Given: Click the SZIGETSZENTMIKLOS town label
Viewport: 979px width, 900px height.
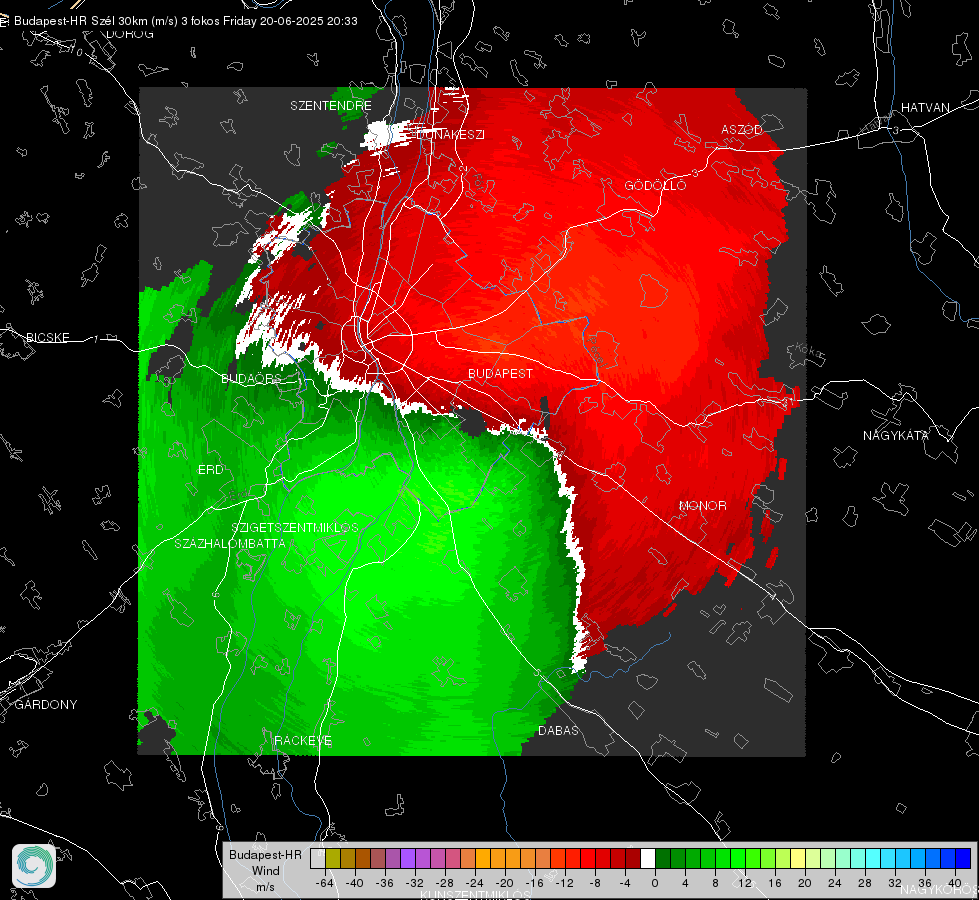Looking at the screenshot, I should tap(295, 528).
